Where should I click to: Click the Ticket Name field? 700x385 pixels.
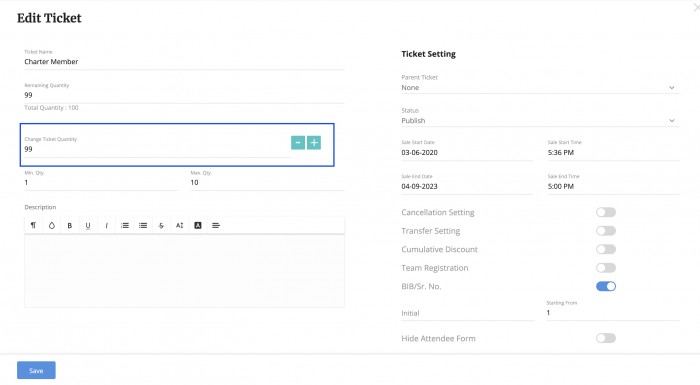(184, 62)
